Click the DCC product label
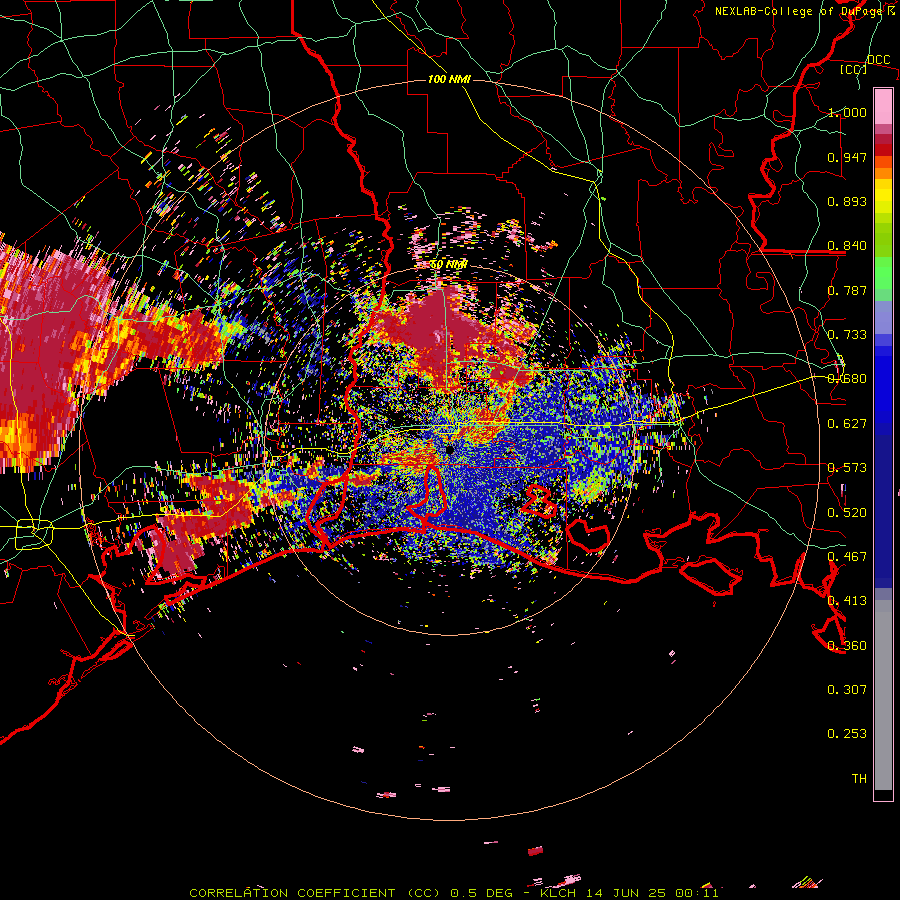The width and height of the screenshot is (900, 900). click(x=878, y=59)
